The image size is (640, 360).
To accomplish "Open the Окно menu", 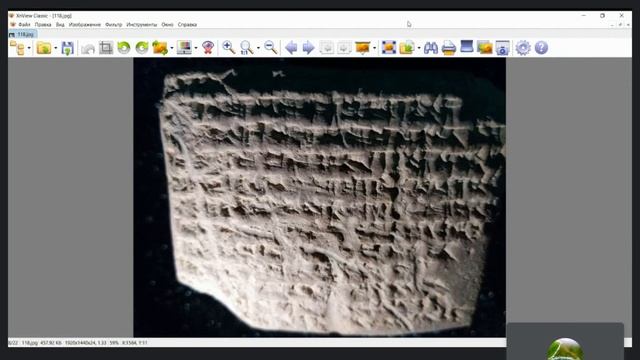I will tap(167, 25).
